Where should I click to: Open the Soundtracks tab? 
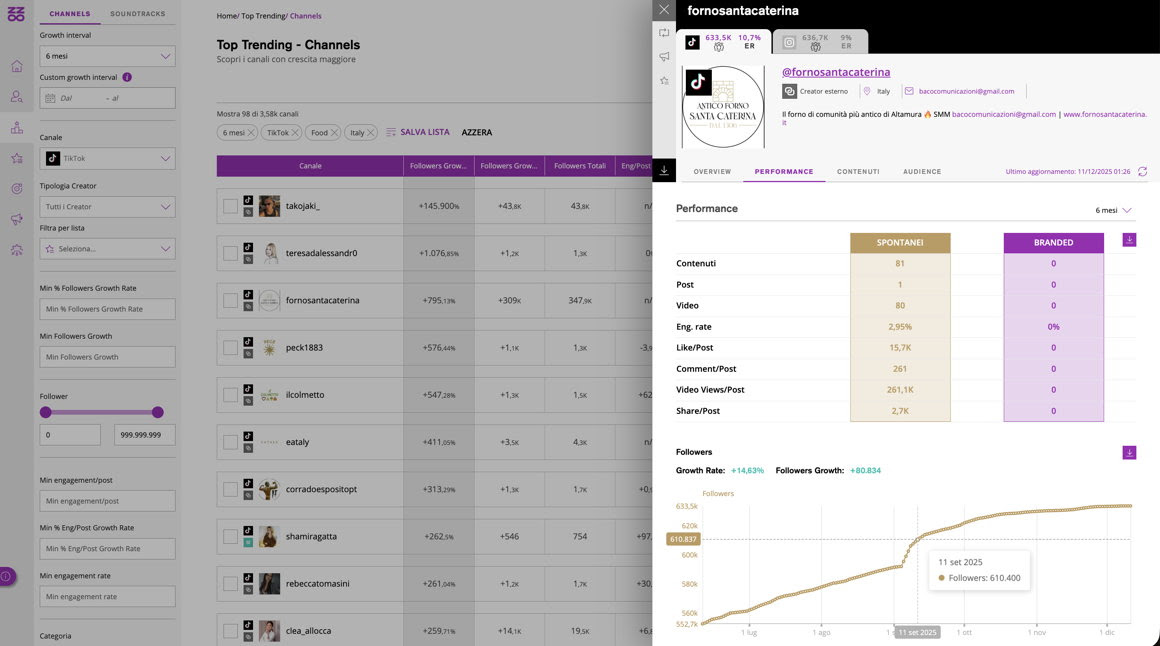138,14
